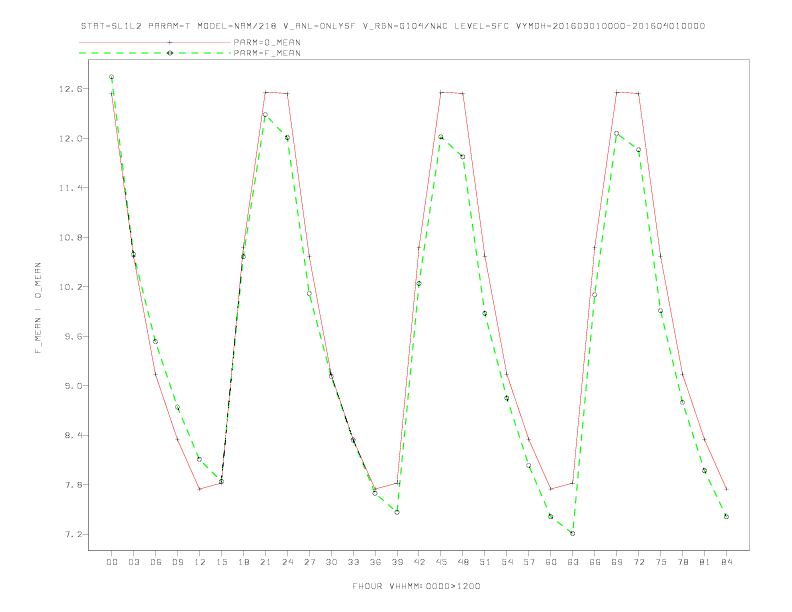Click x-axis tick label 21
Viewport: 792px width, 612px height.
pyautogui.click(x=265, y=562)
